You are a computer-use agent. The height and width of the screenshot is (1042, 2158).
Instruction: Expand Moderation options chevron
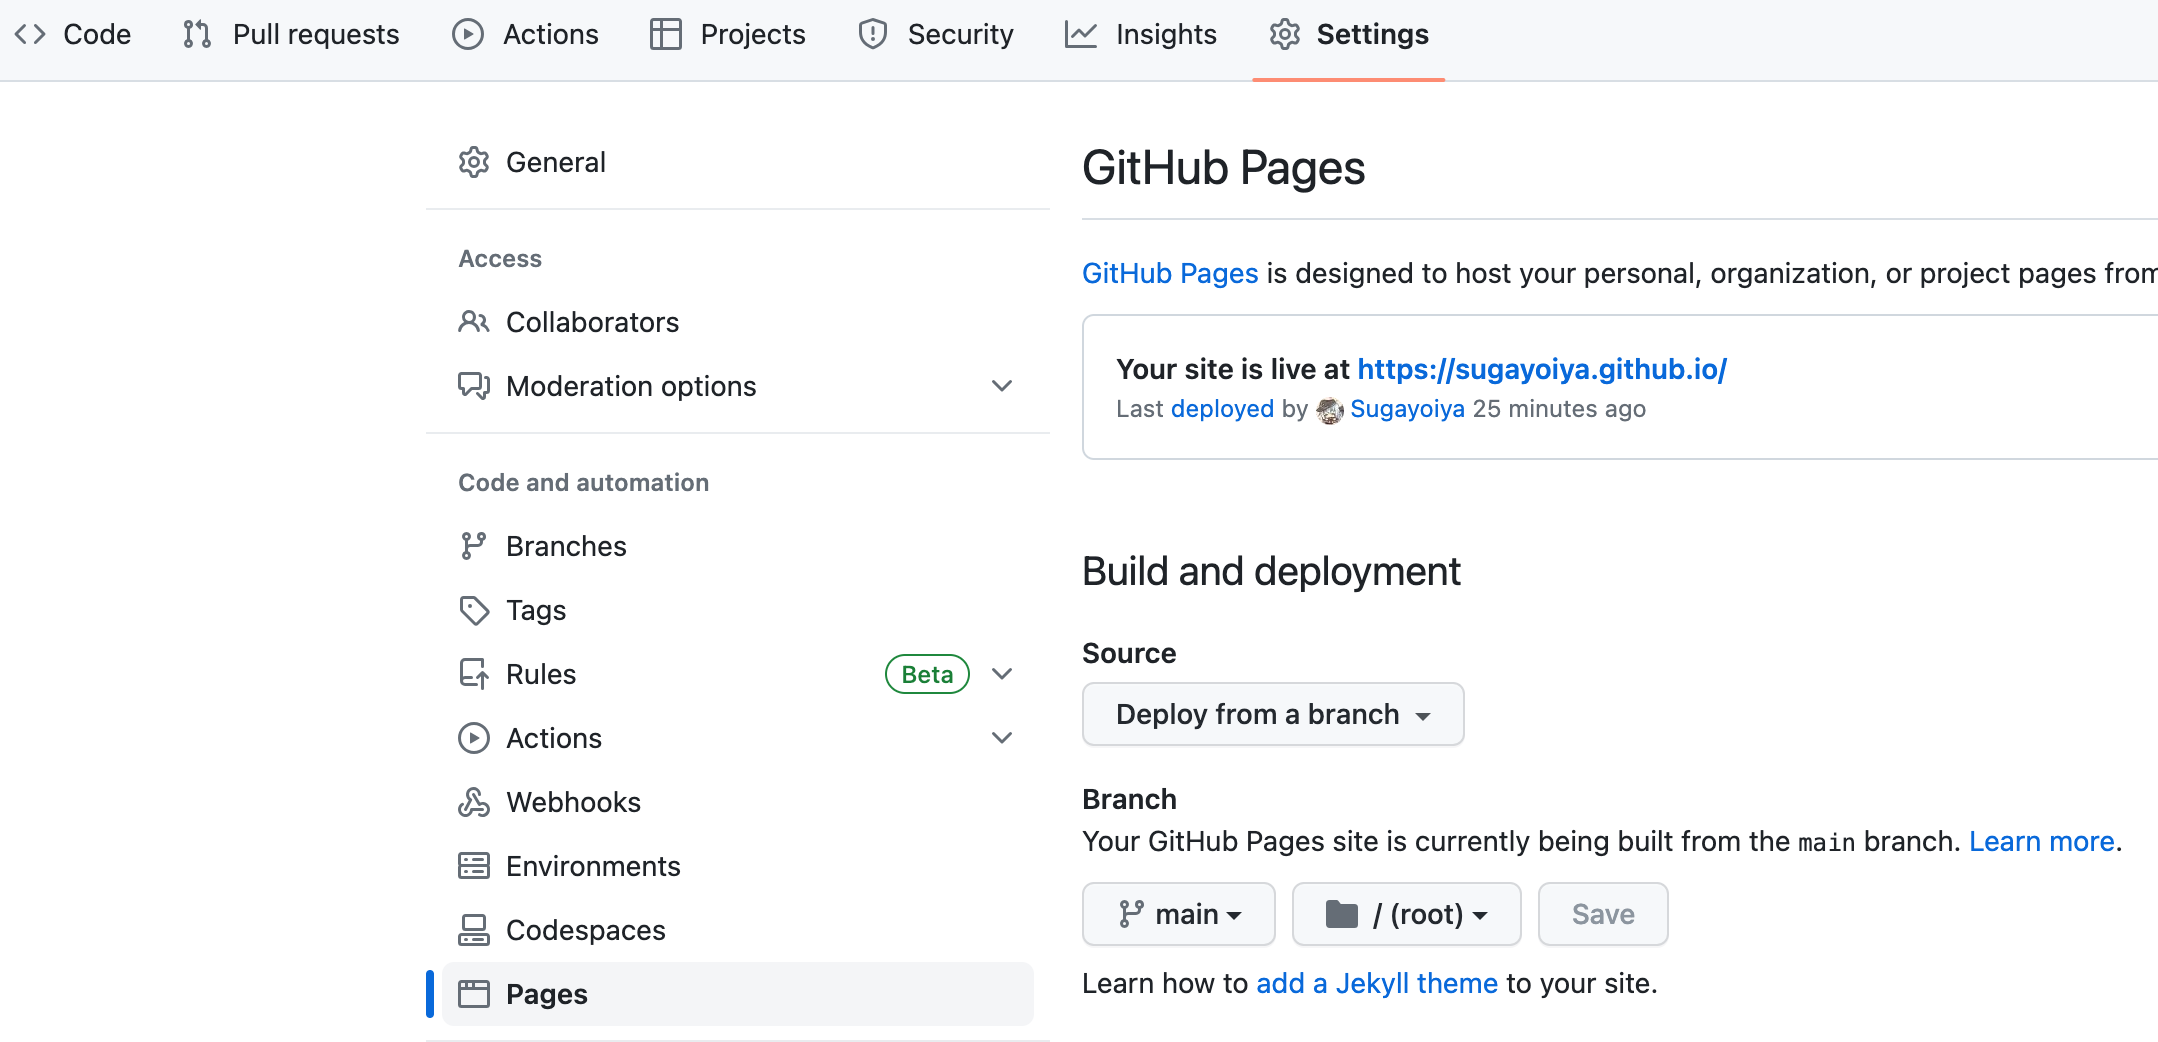click(1002, 386)
